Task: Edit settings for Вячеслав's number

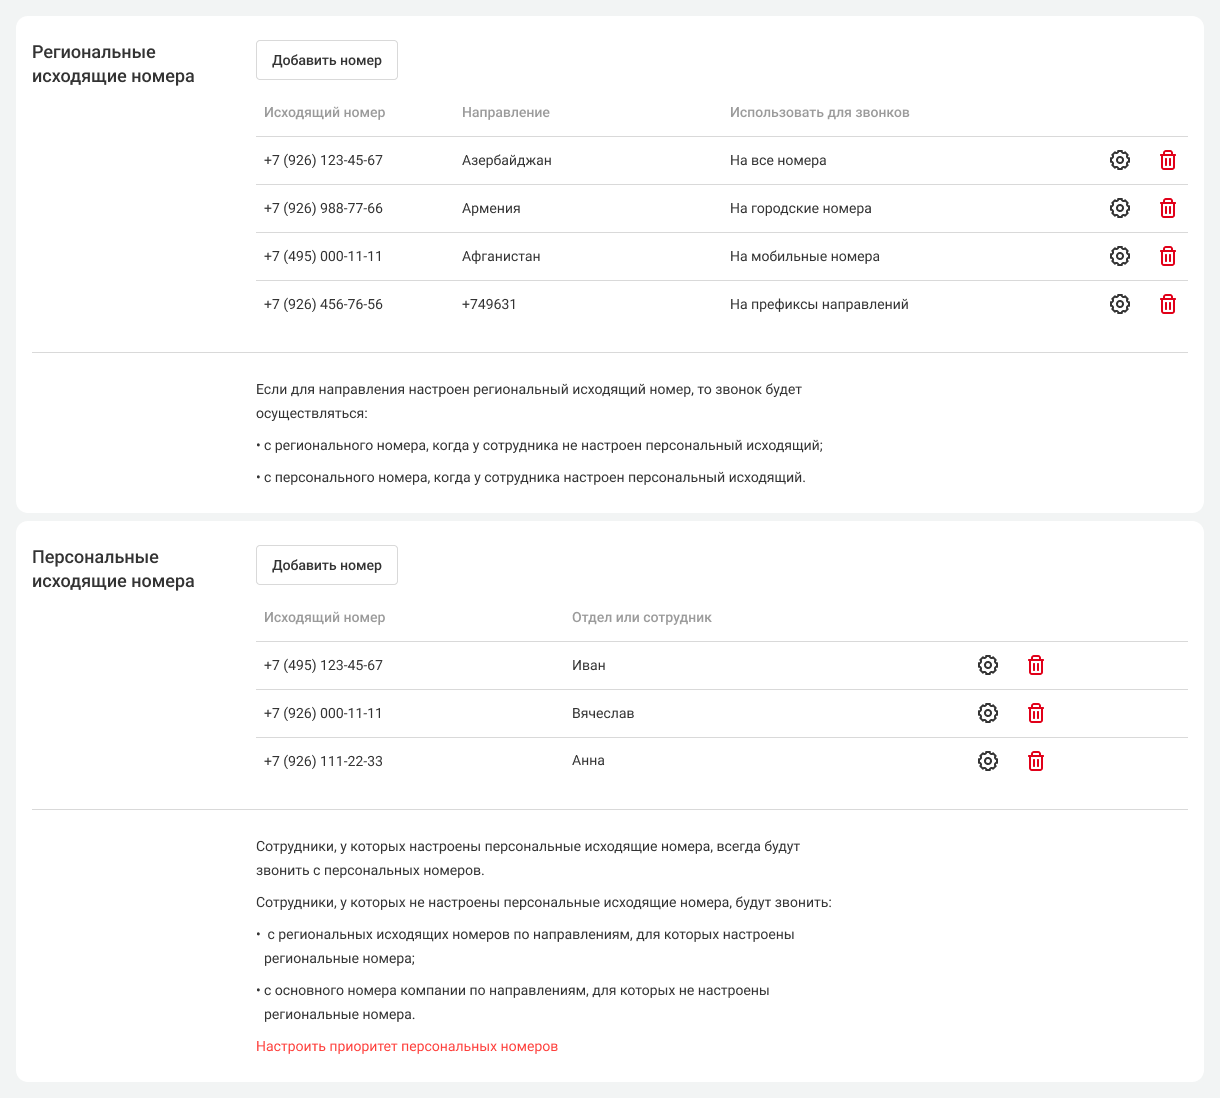Action: click(988, 713)
